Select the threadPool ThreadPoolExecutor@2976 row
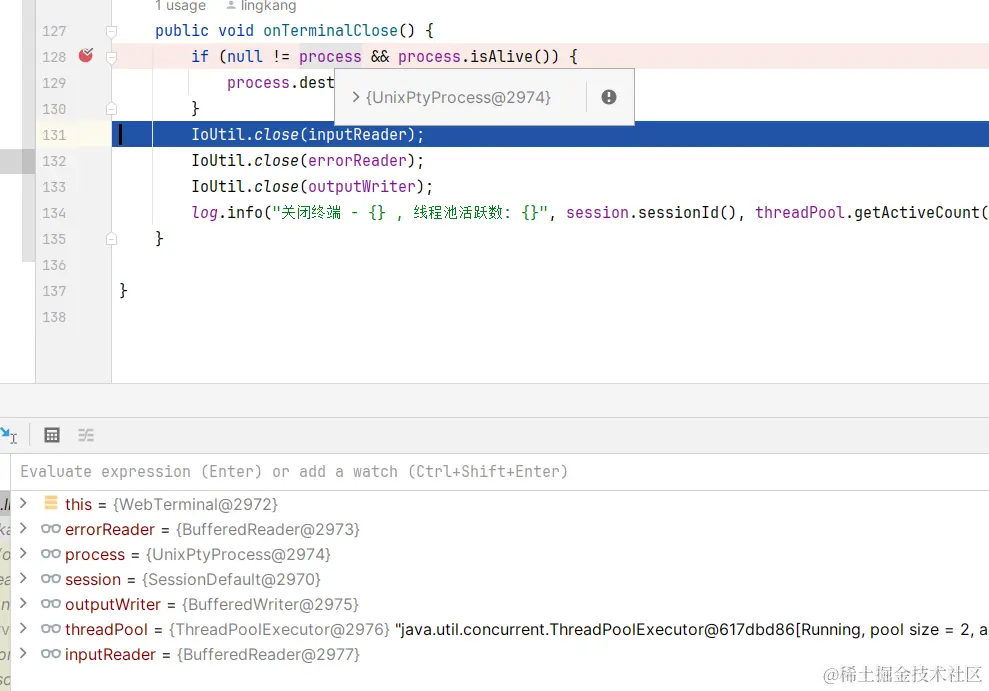 [500, 629]
